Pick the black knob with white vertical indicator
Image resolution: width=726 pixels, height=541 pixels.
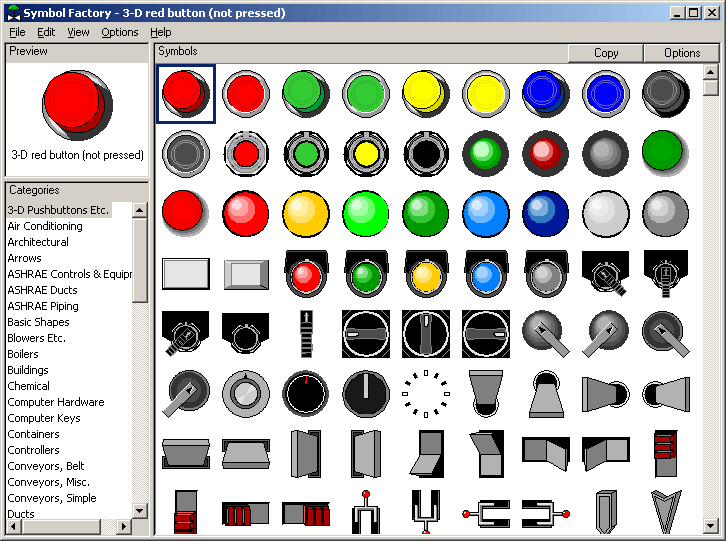click(366, 394)
